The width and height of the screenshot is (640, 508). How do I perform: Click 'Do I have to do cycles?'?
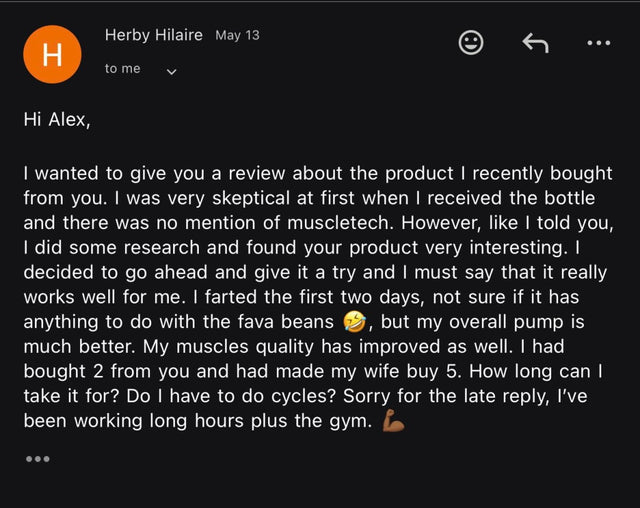pos(231,396)
